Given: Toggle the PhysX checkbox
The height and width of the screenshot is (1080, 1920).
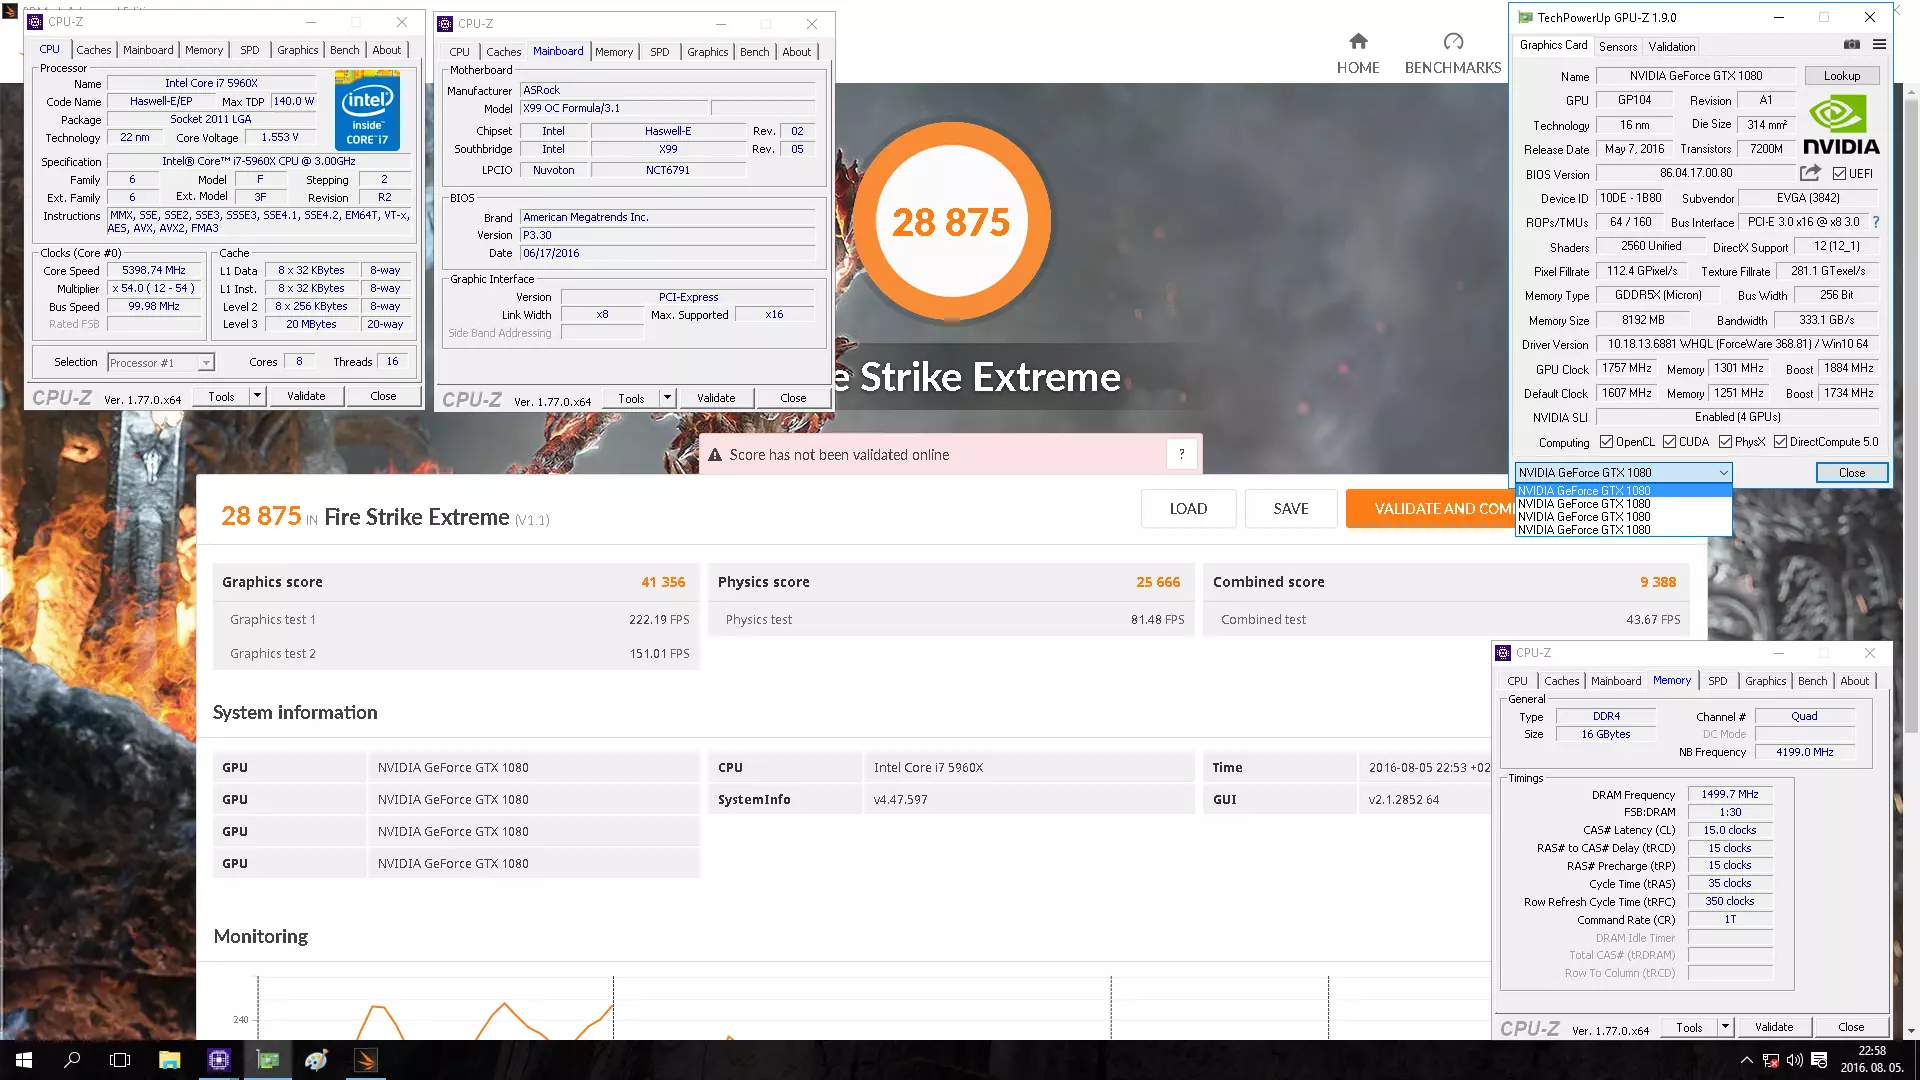Looking at the screenshot, I should pyautogui.click(x=1725, y=442).
